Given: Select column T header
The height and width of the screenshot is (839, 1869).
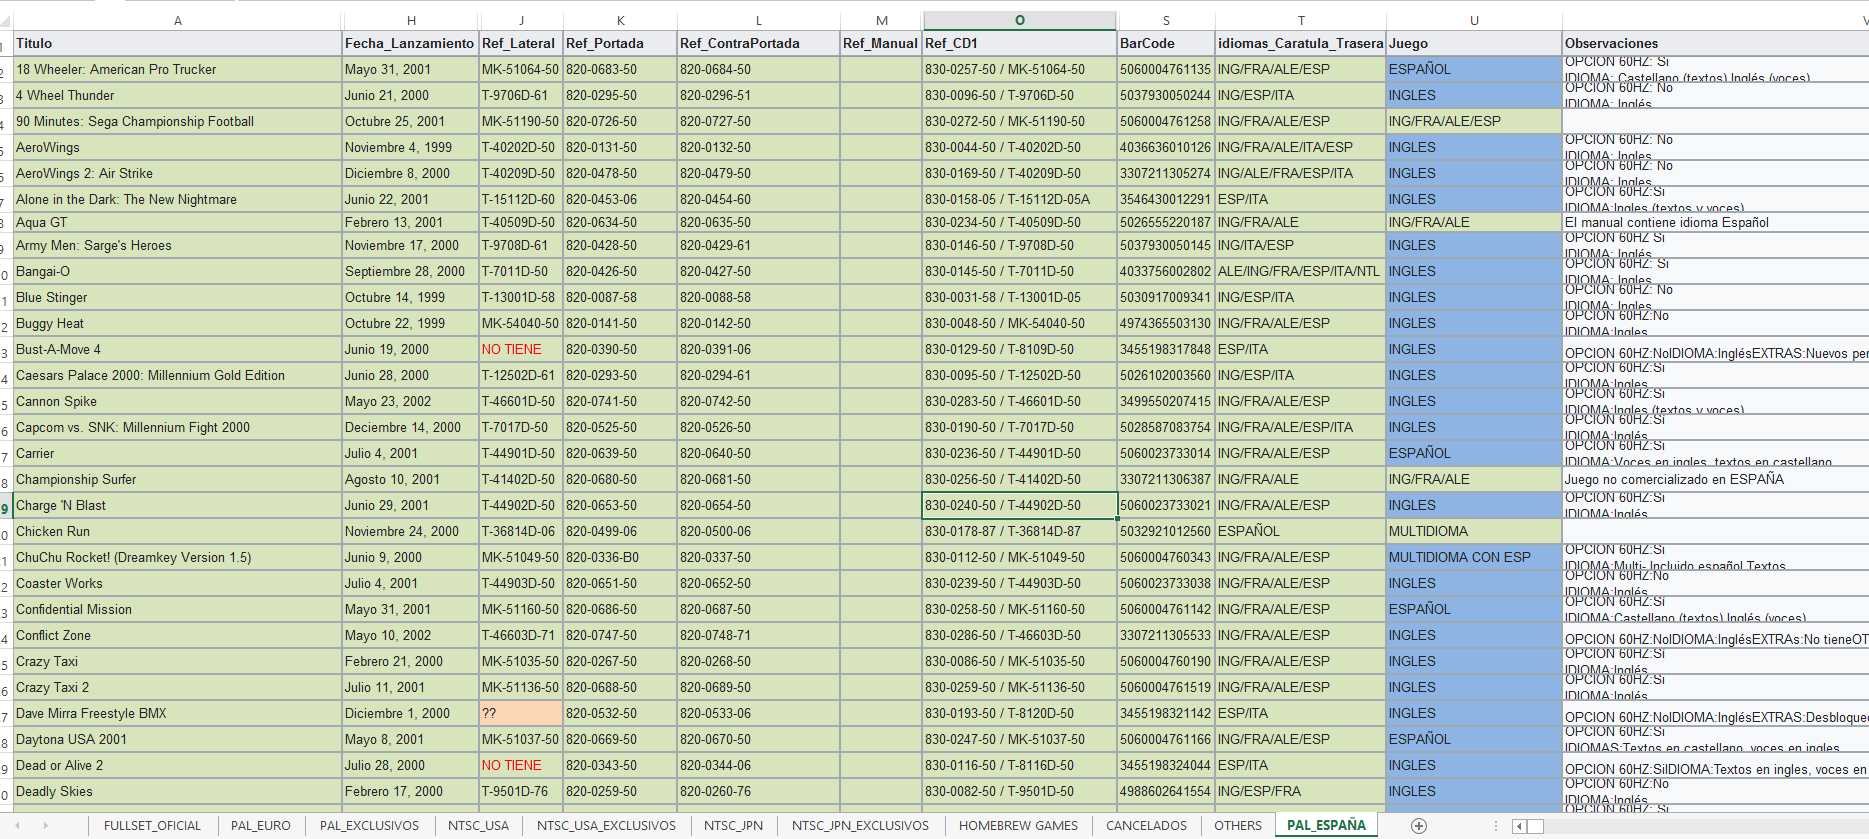Looking at the screenshot, I should (x=1301, y=20).
